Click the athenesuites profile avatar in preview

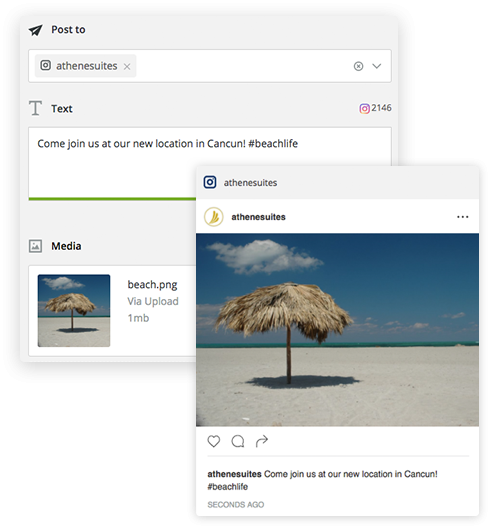point(214,217)
